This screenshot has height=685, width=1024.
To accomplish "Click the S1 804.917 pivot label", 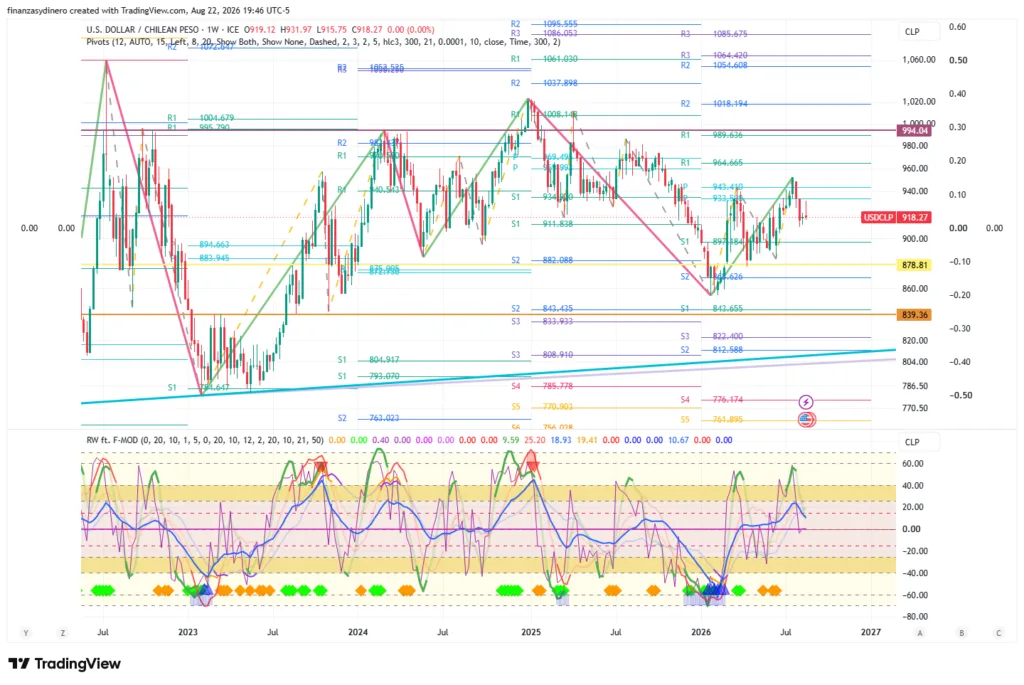I will click(x=368, y=360).
